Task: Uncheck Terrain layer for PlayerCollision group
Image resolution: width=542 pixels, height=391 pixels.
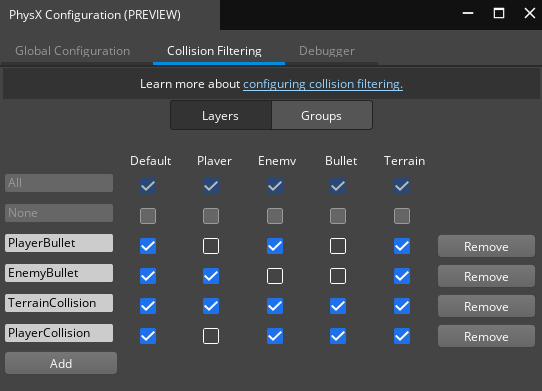Action: pos(402,336)
